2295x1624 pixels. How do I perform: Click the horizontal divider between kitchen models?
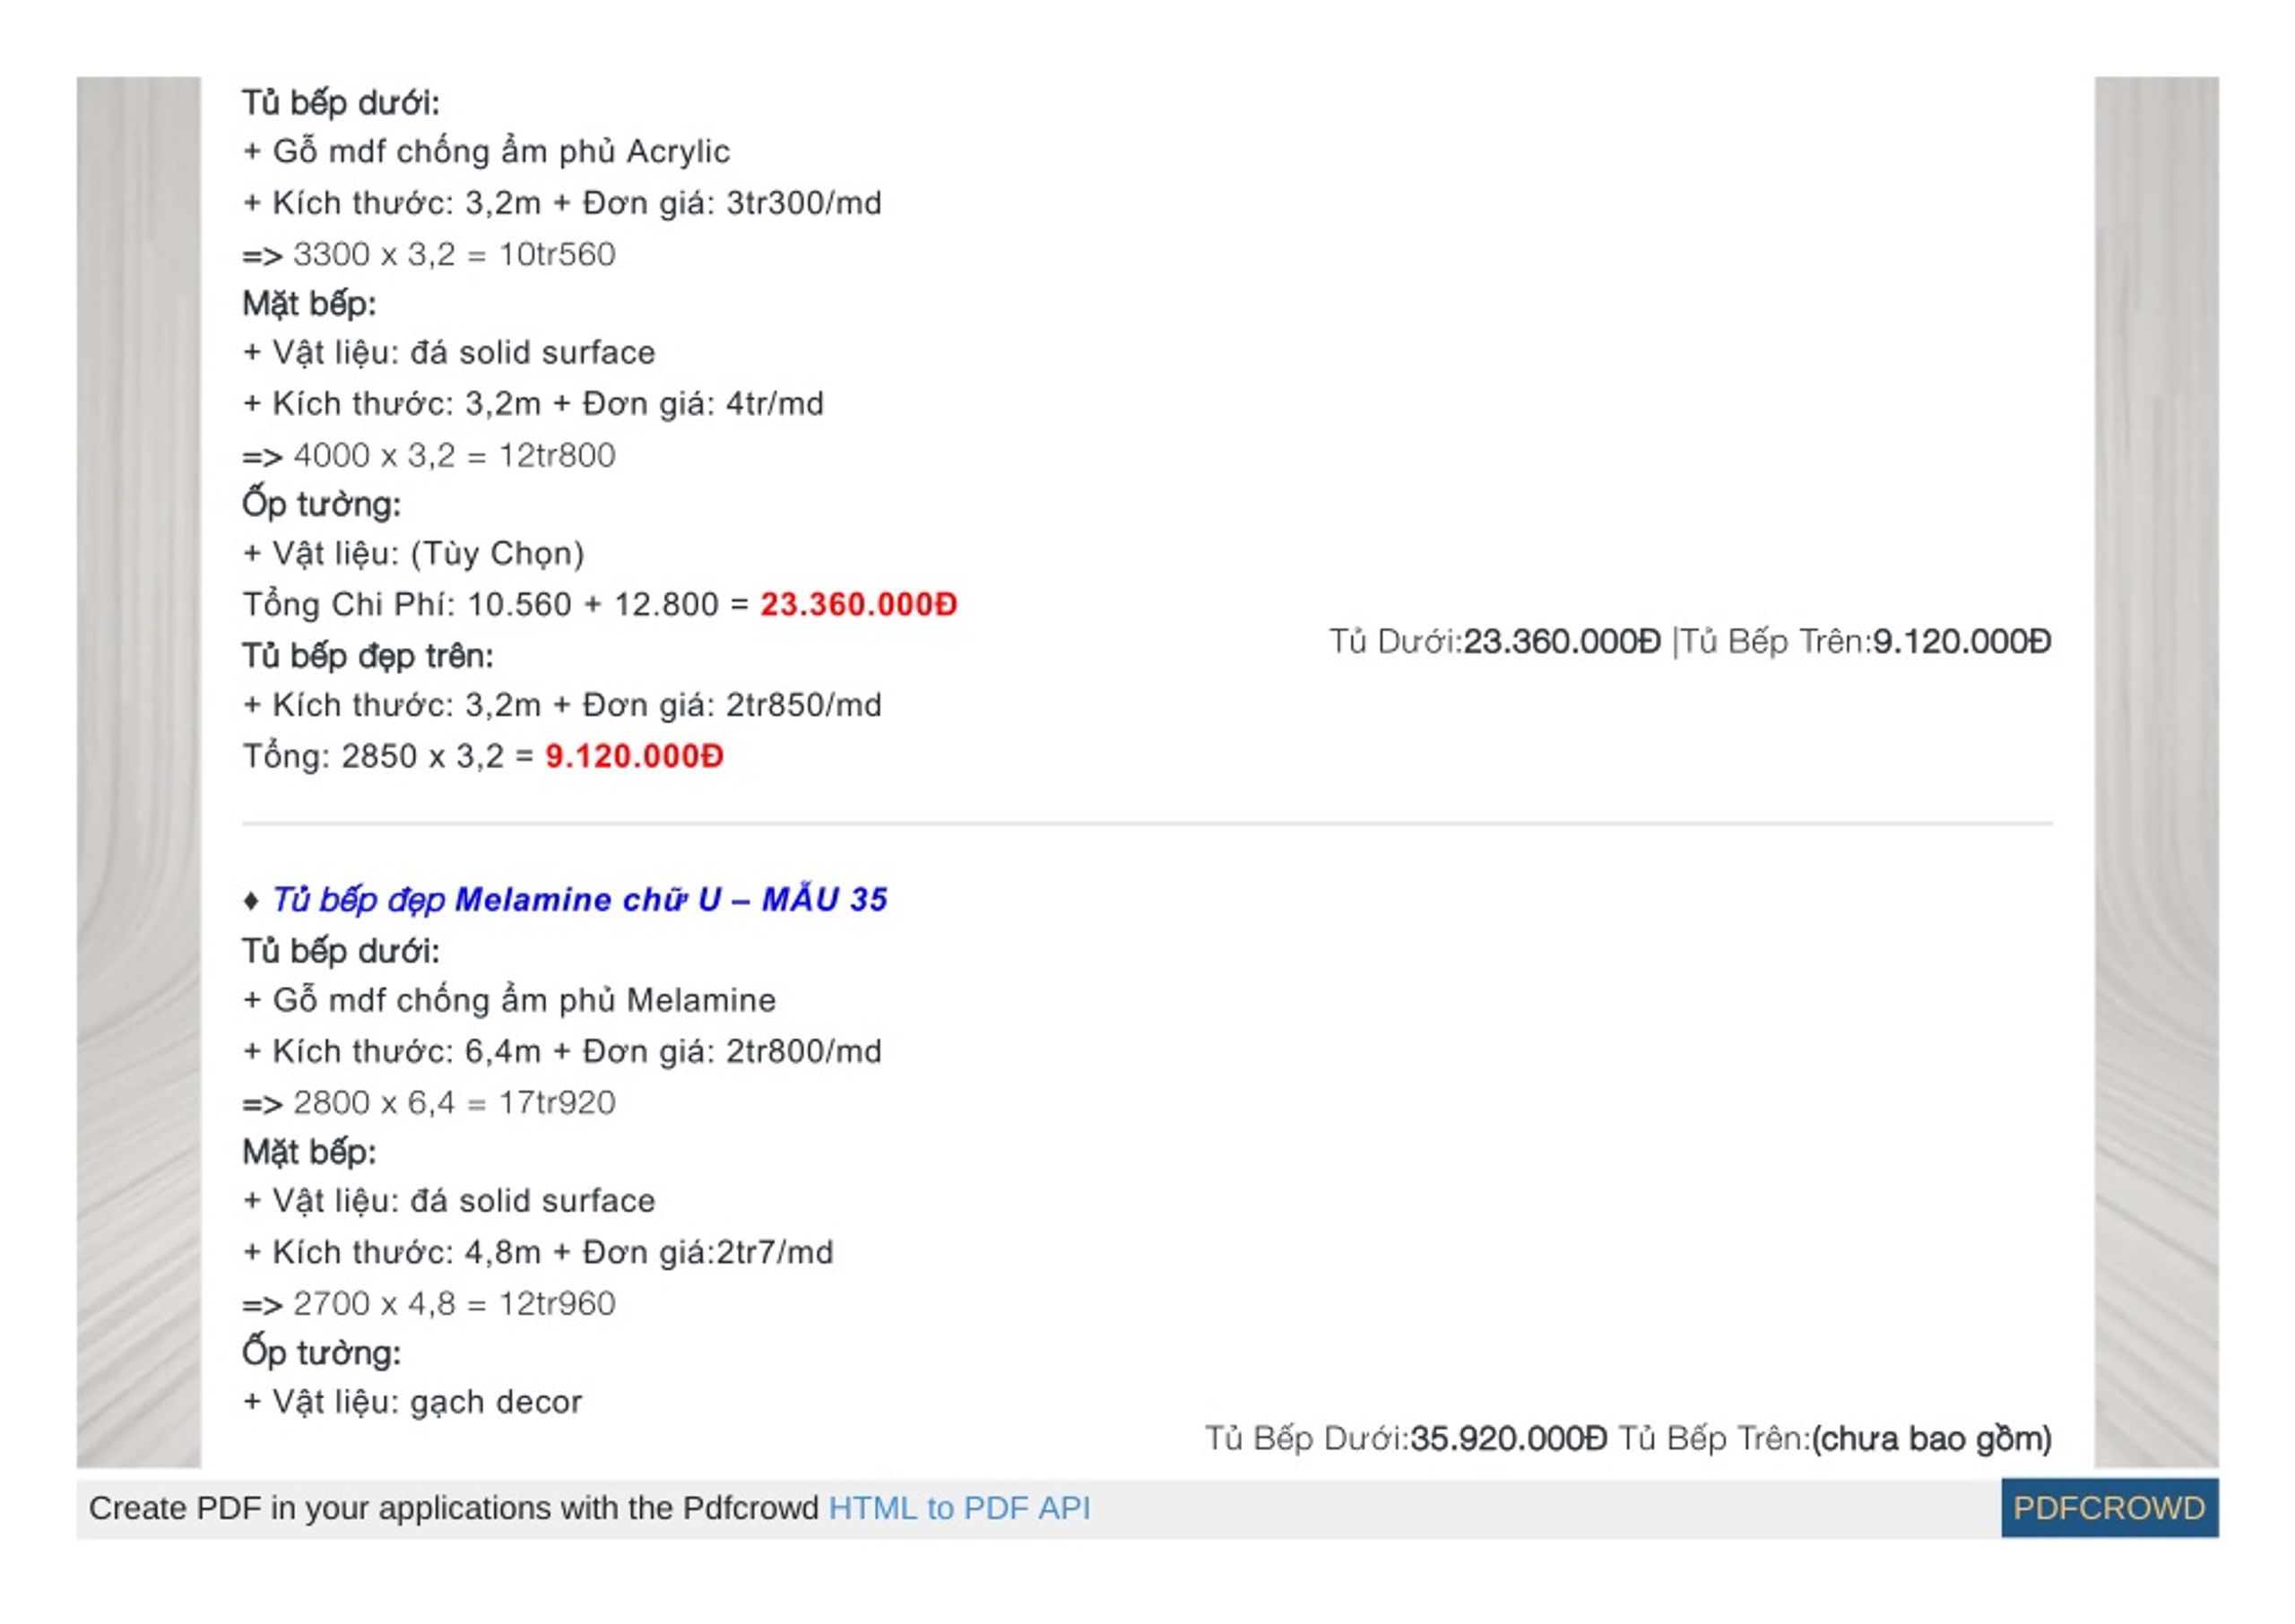[x=1147, y=824]
